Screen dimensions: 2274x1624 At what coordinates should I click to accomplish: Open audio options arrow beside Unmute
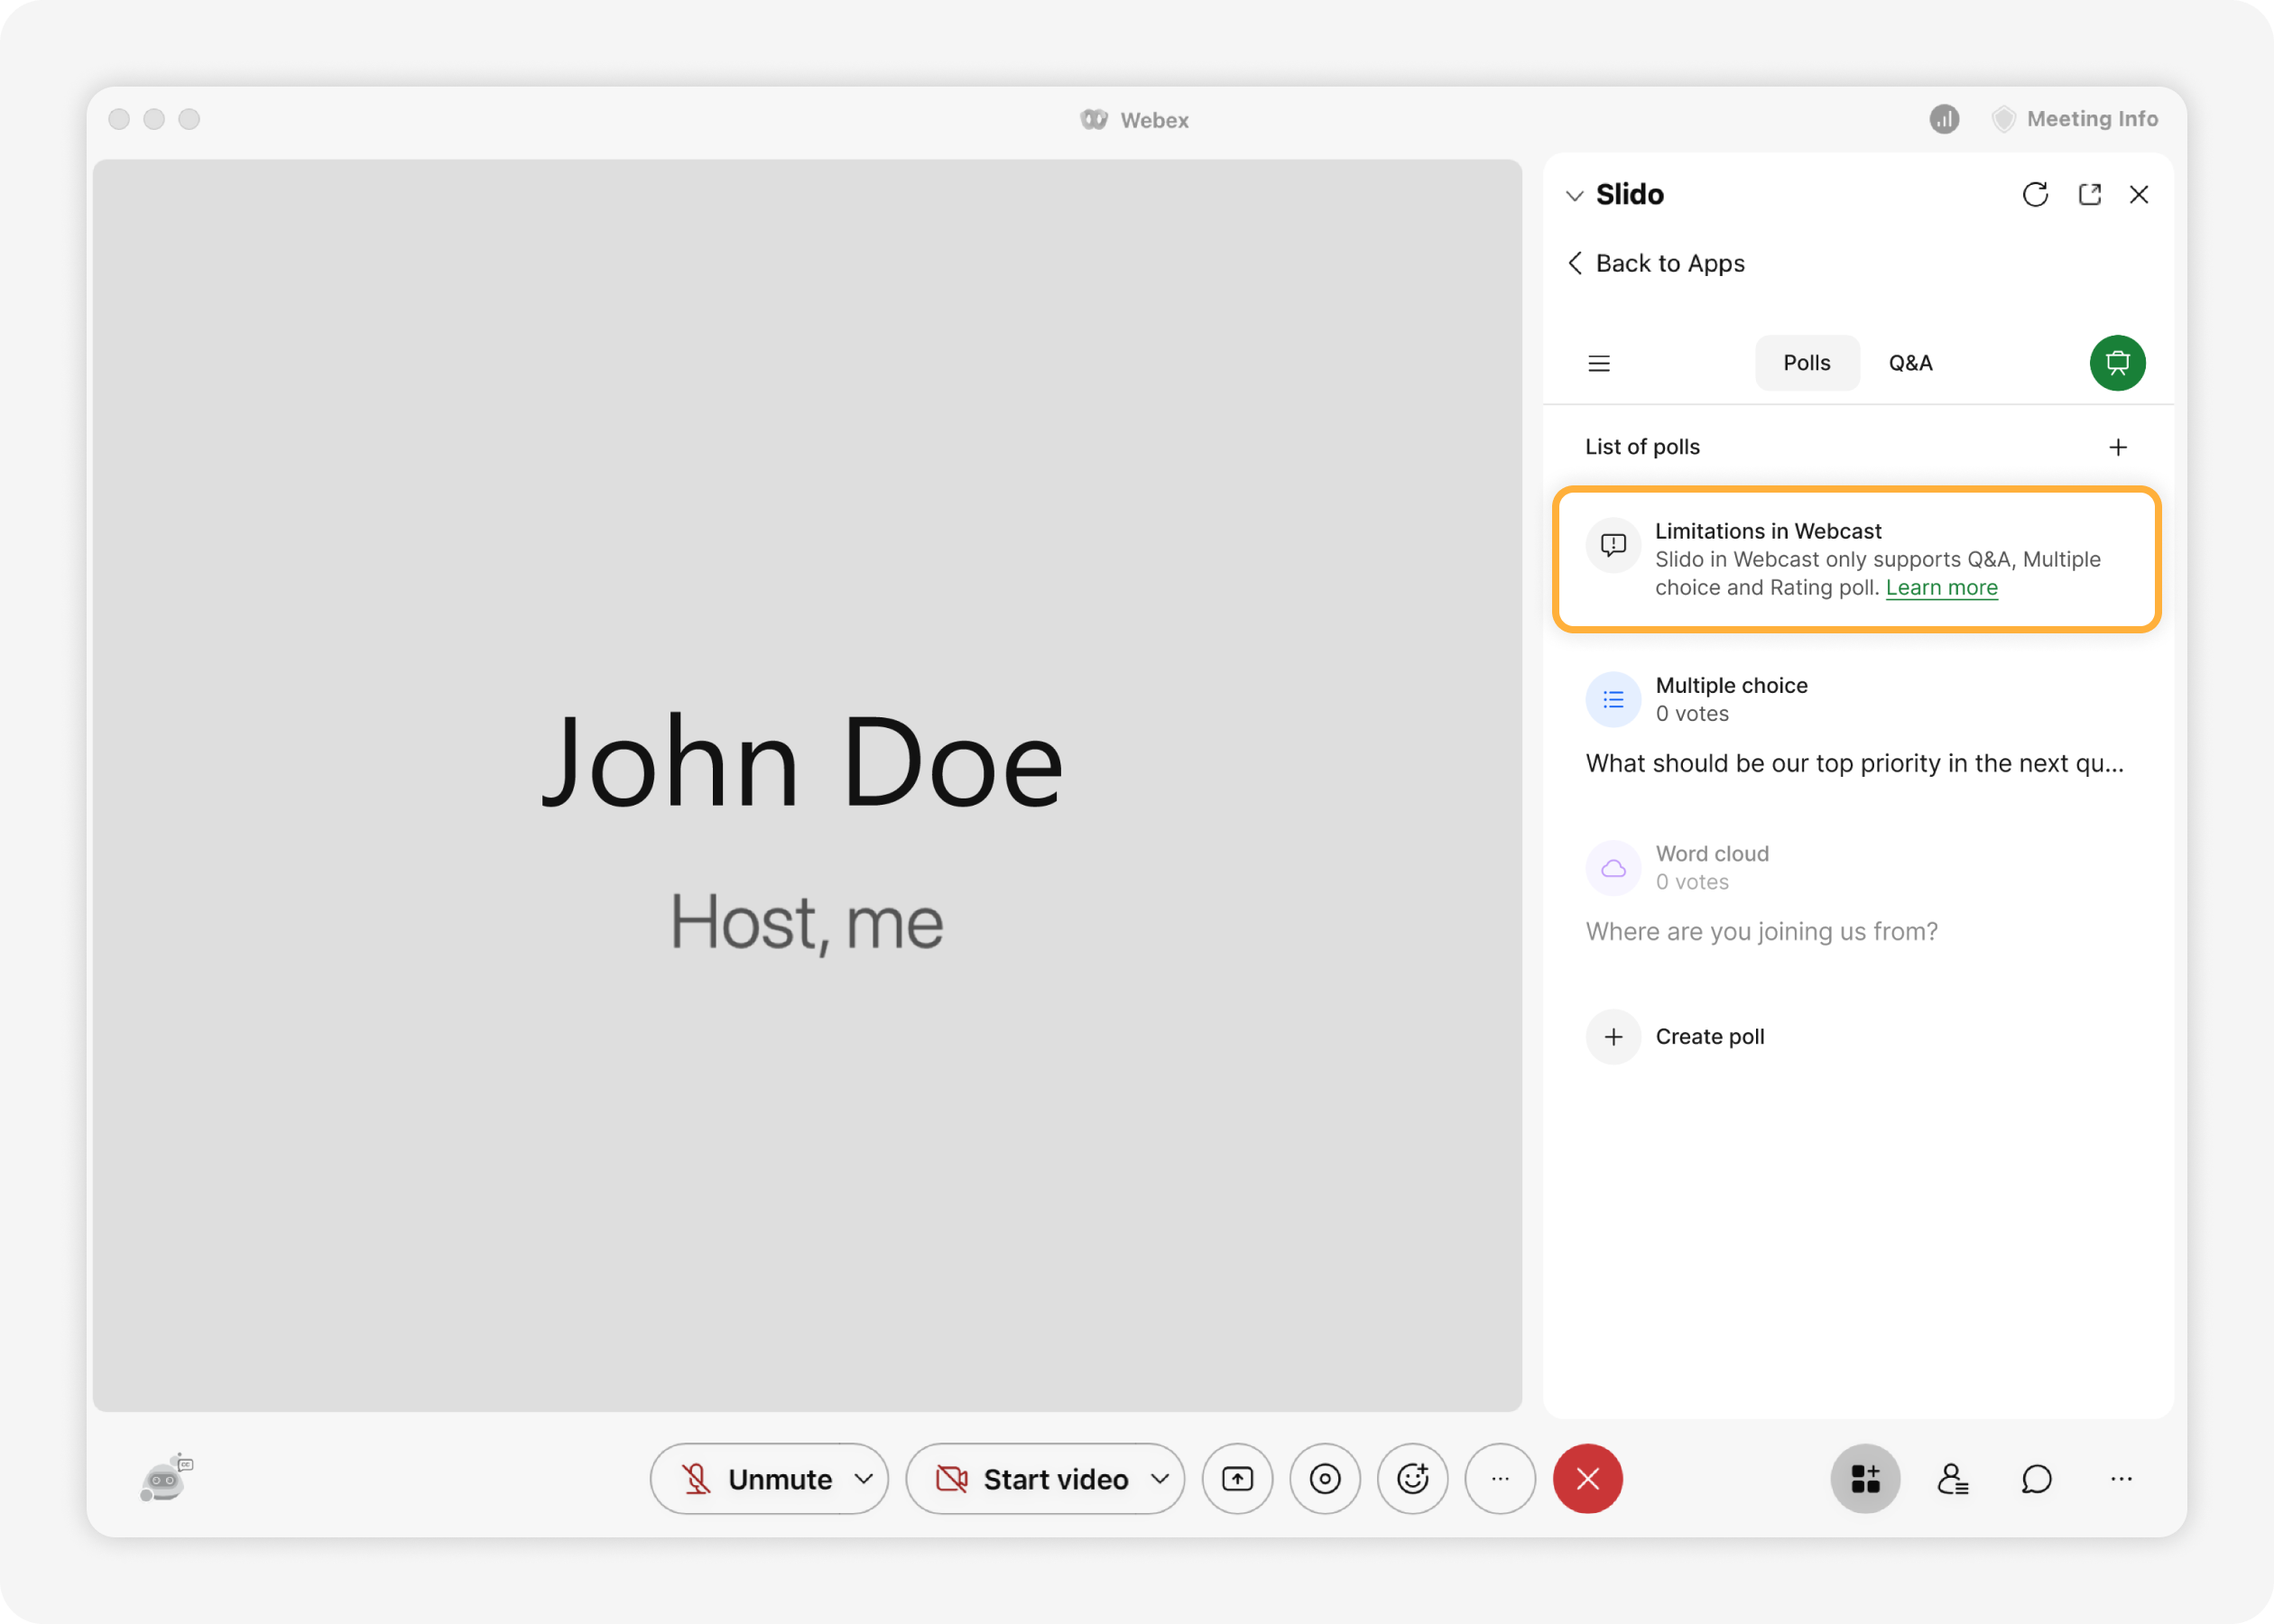pos(864,1479)
